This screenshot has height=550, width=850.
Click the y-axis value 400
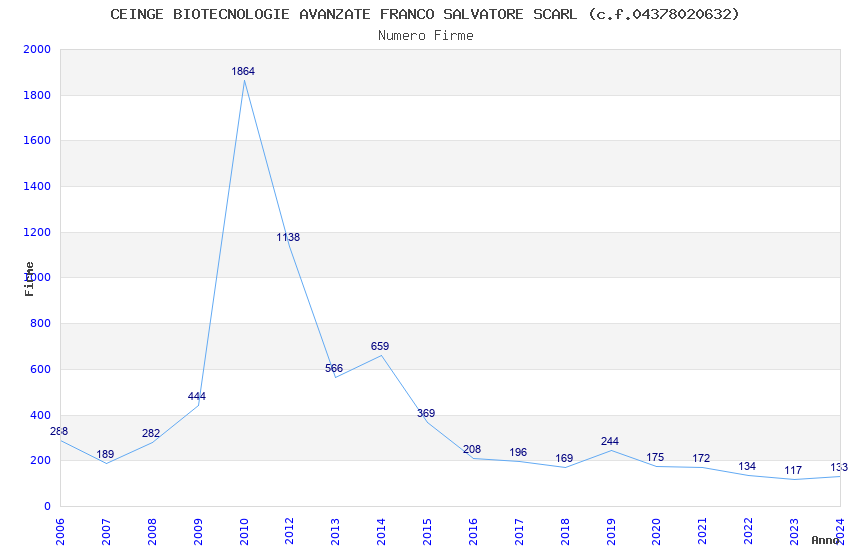(40, 416)
